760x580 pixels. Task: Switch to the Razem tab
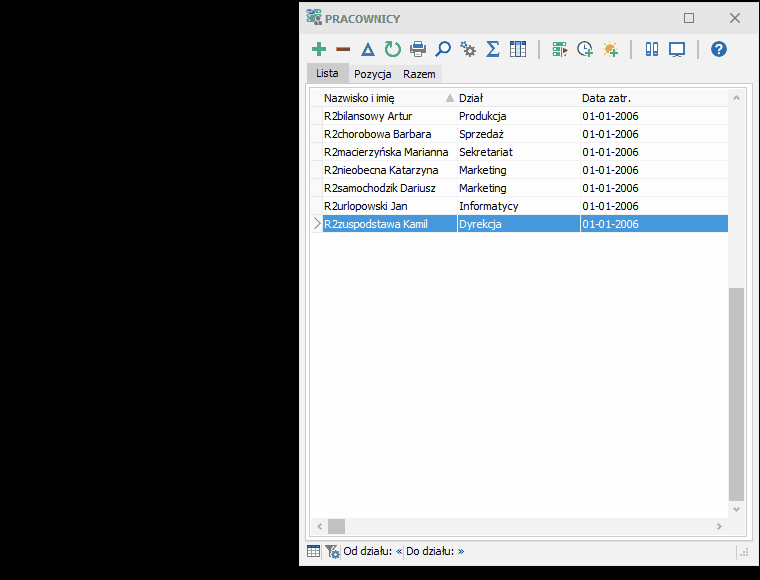(x=419, y=74)
